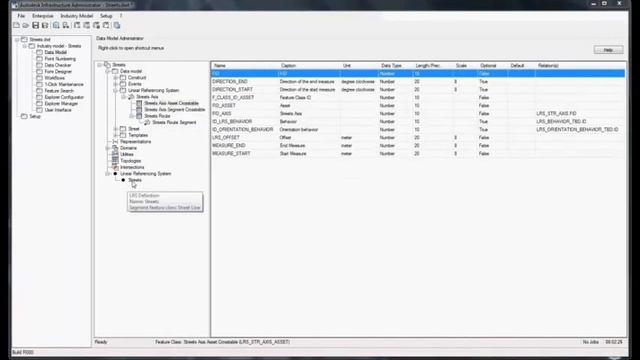Click the Utilities node icon
The width and height of the screenshot is (640, 360).
[116, 154]
